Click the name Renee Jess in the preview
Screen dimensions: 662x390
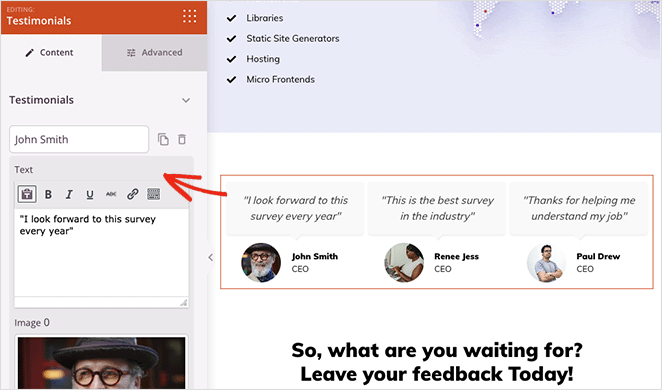click(x=456, y=256)
